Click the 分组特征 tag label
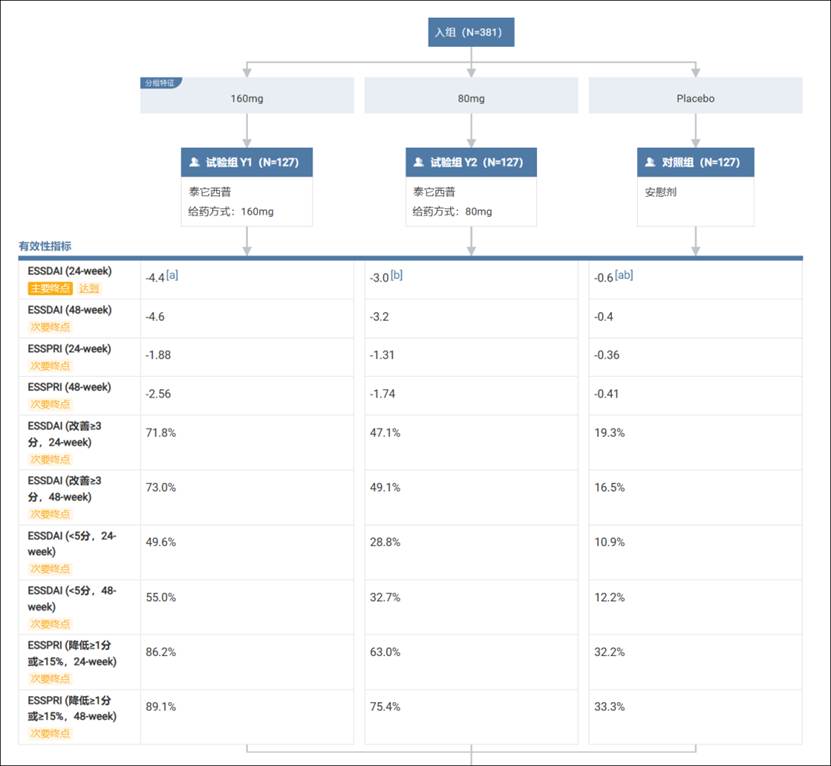Viewport: 831px width, 766px height. pyautogui.click(x=160, y=83)
